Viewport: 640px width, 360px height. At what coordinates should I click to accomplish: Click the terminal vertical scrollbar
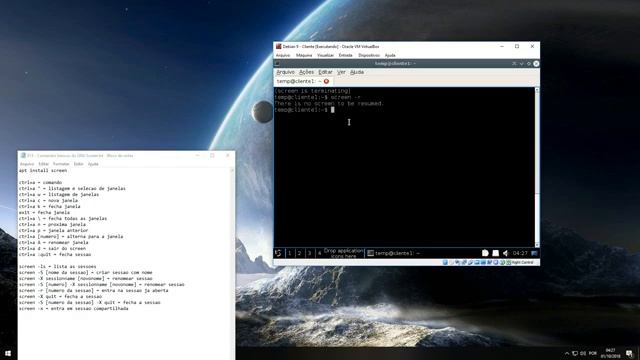pos(537,167)
